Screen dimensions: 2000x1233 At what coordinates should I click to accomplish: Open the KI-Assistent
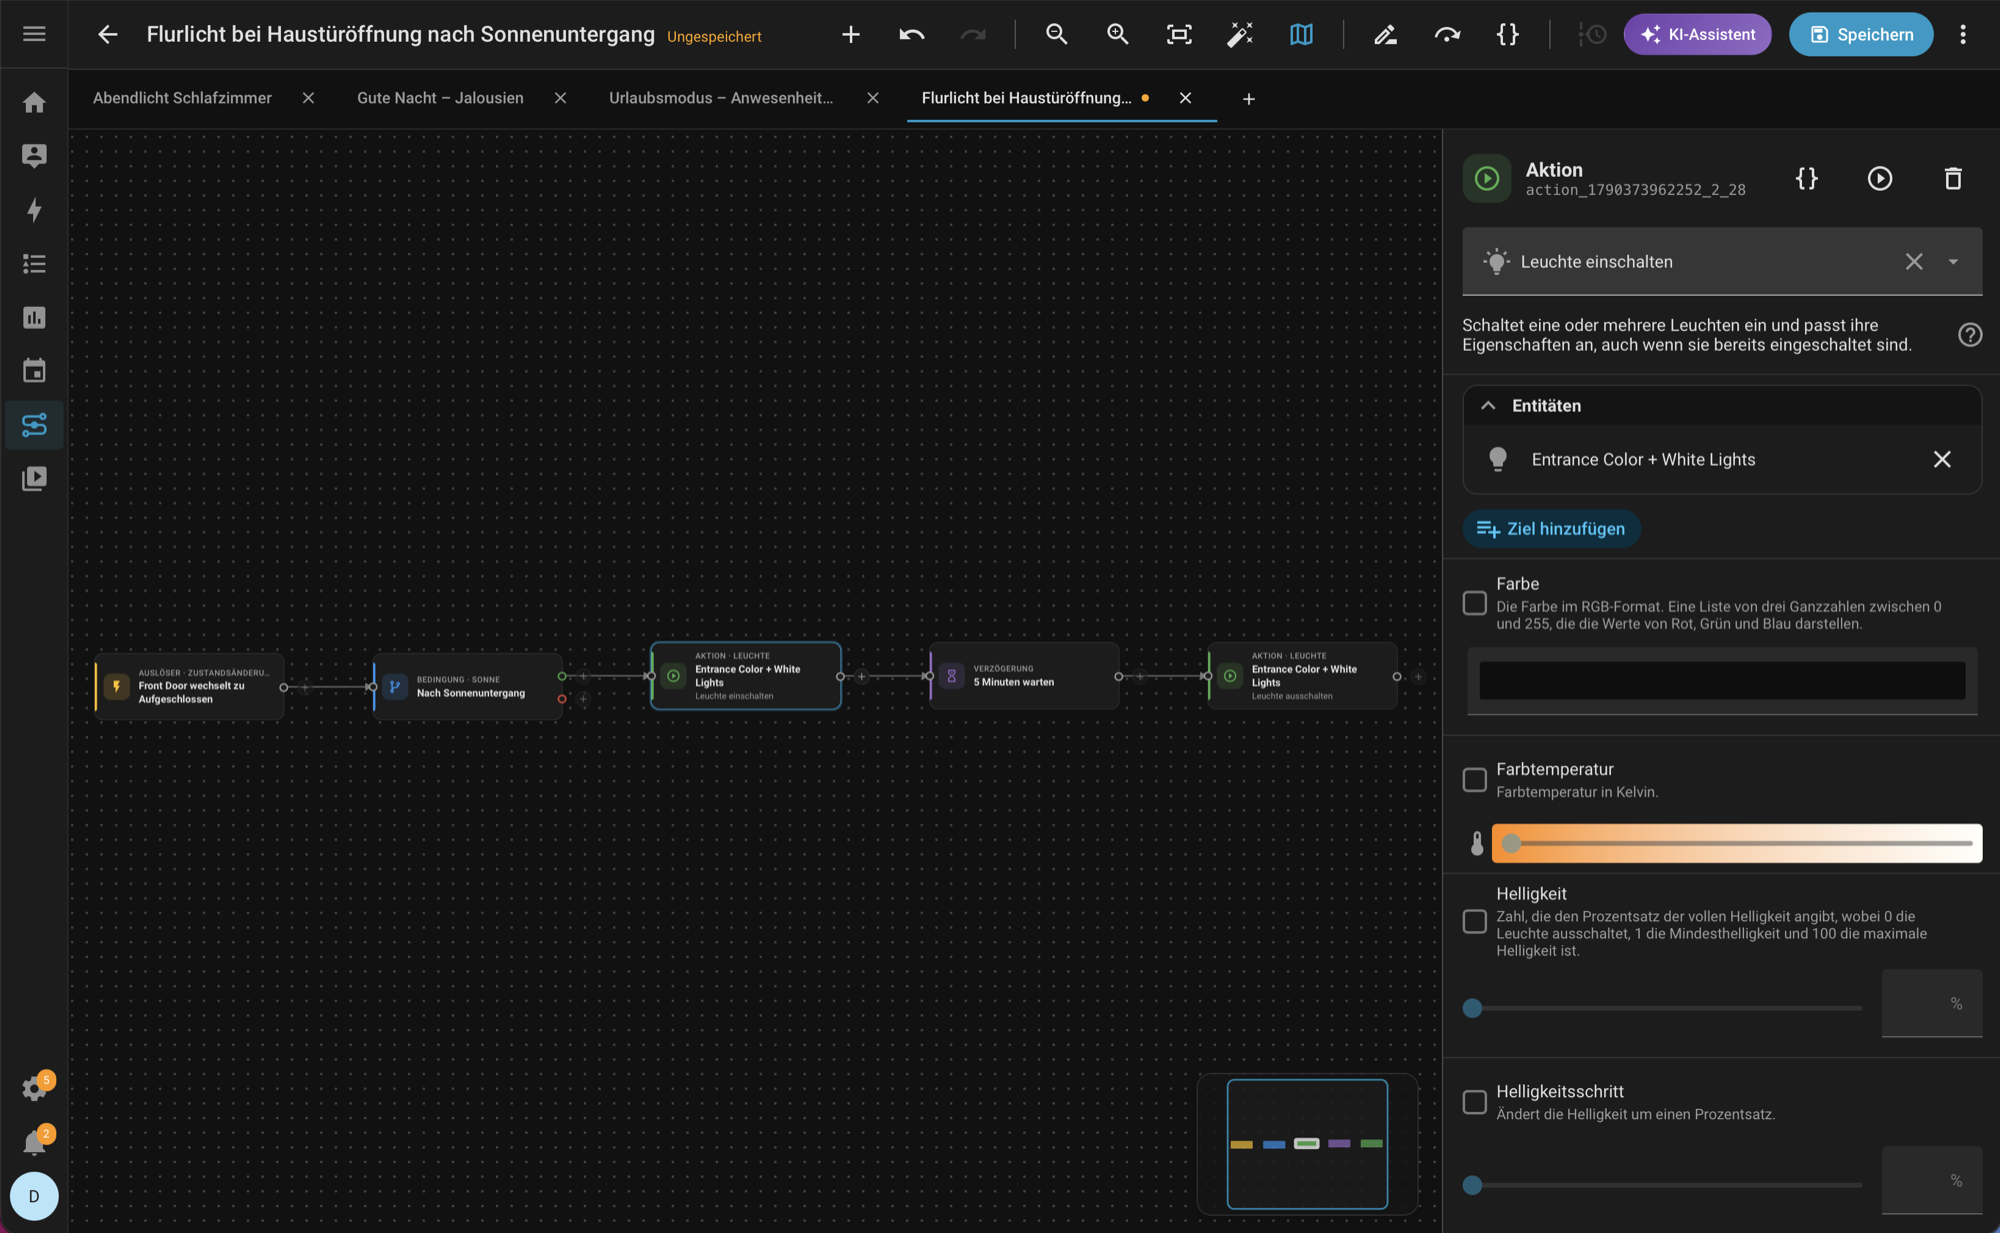1697,34
